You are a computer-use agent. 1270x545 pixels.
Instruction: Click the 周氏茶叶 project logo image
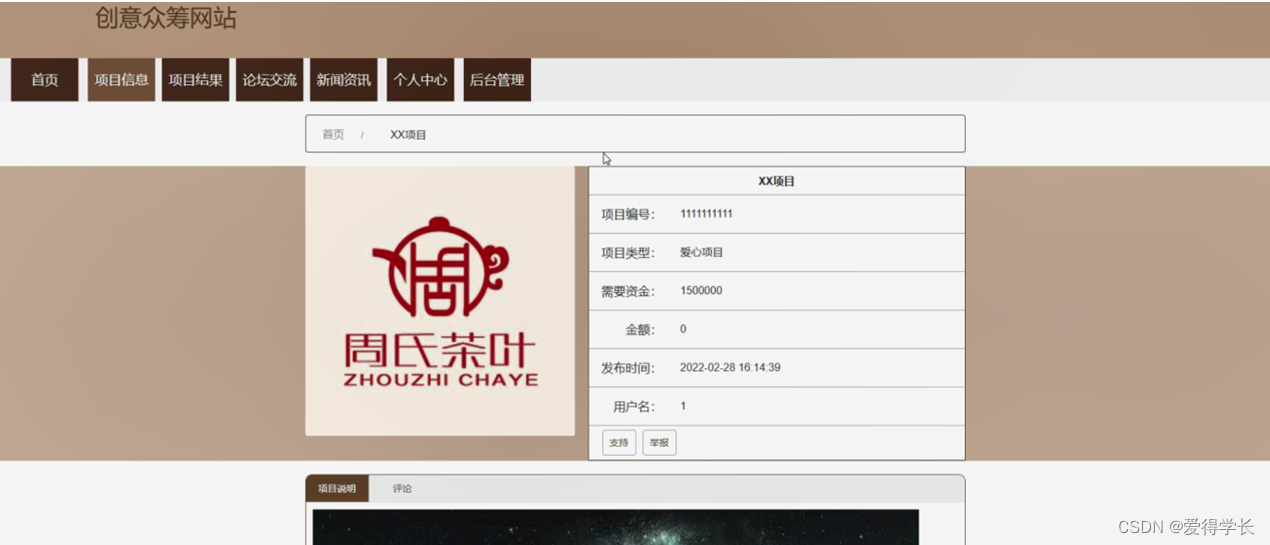(440, 301)
